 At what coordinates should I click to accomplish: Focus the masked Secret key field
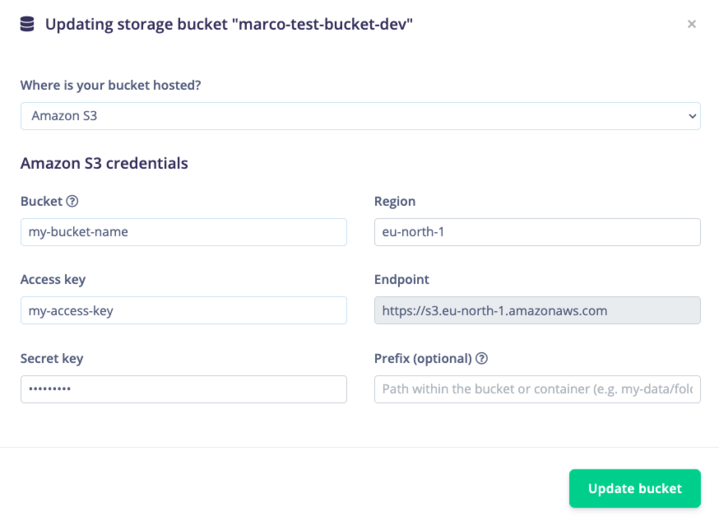183,389
